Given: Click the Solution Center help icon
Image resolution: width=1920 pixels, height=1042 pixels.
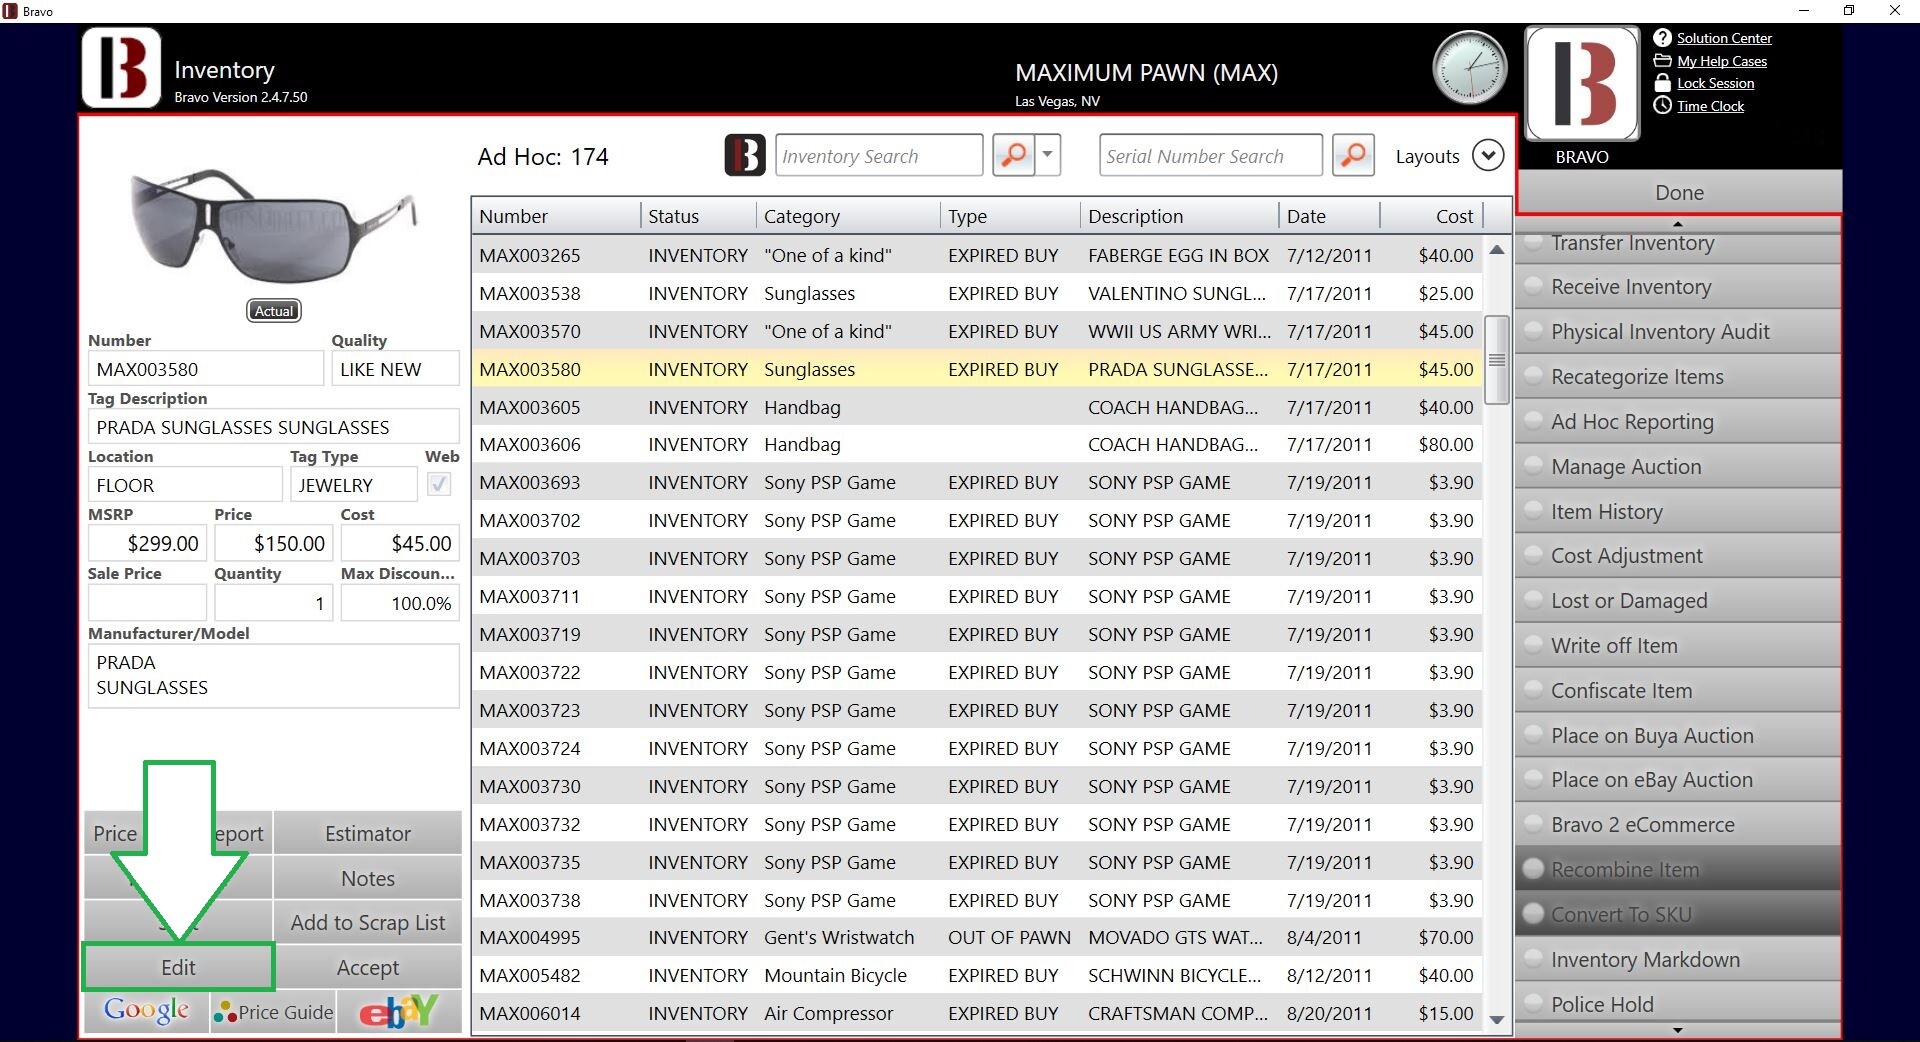Looking at the screenshot, I should pyautogui.click(x=1662, y=38).
